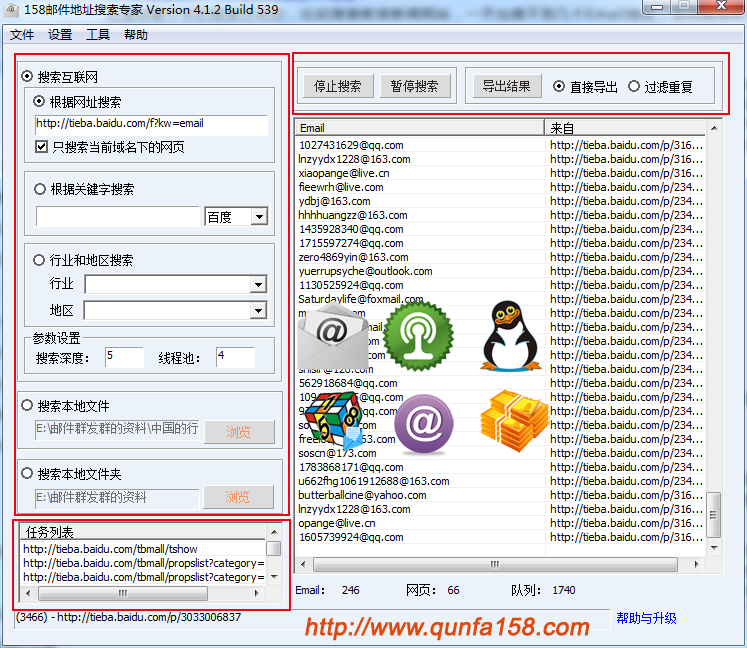Select email row opange@live.cn
The width and height of the screenshot is (747, 648).
[x=420, y=523]
